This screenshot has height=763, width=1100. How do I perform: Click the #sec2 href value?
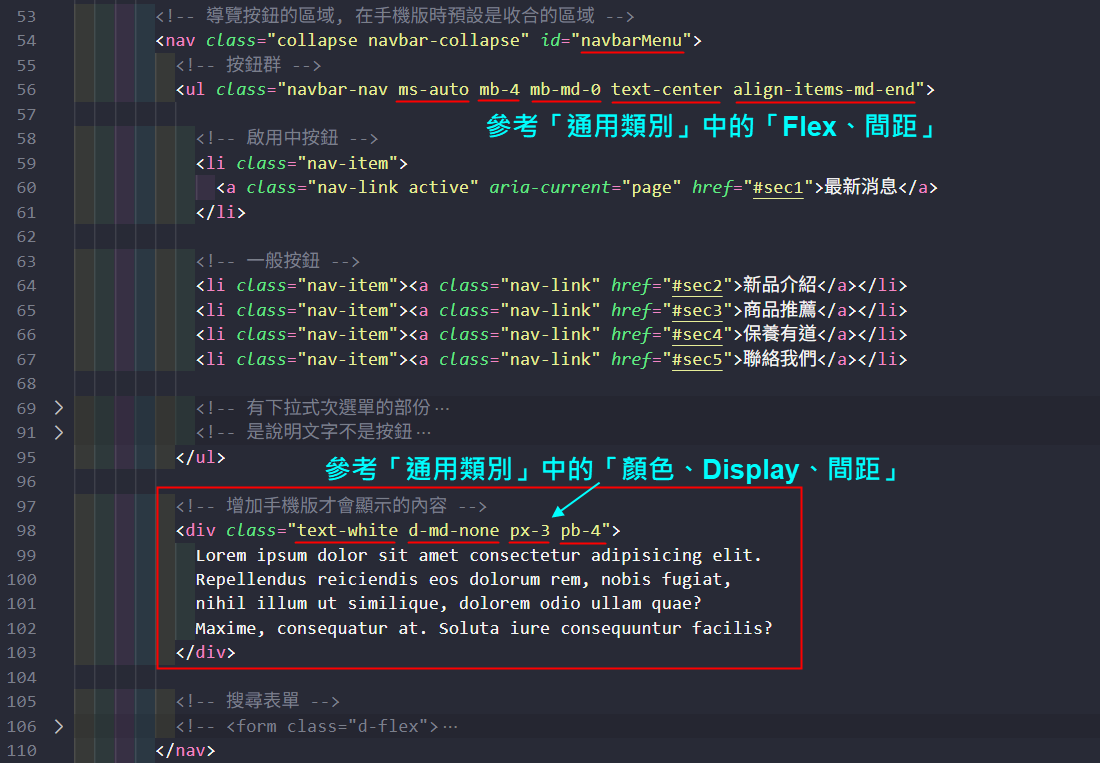[696, 285]
